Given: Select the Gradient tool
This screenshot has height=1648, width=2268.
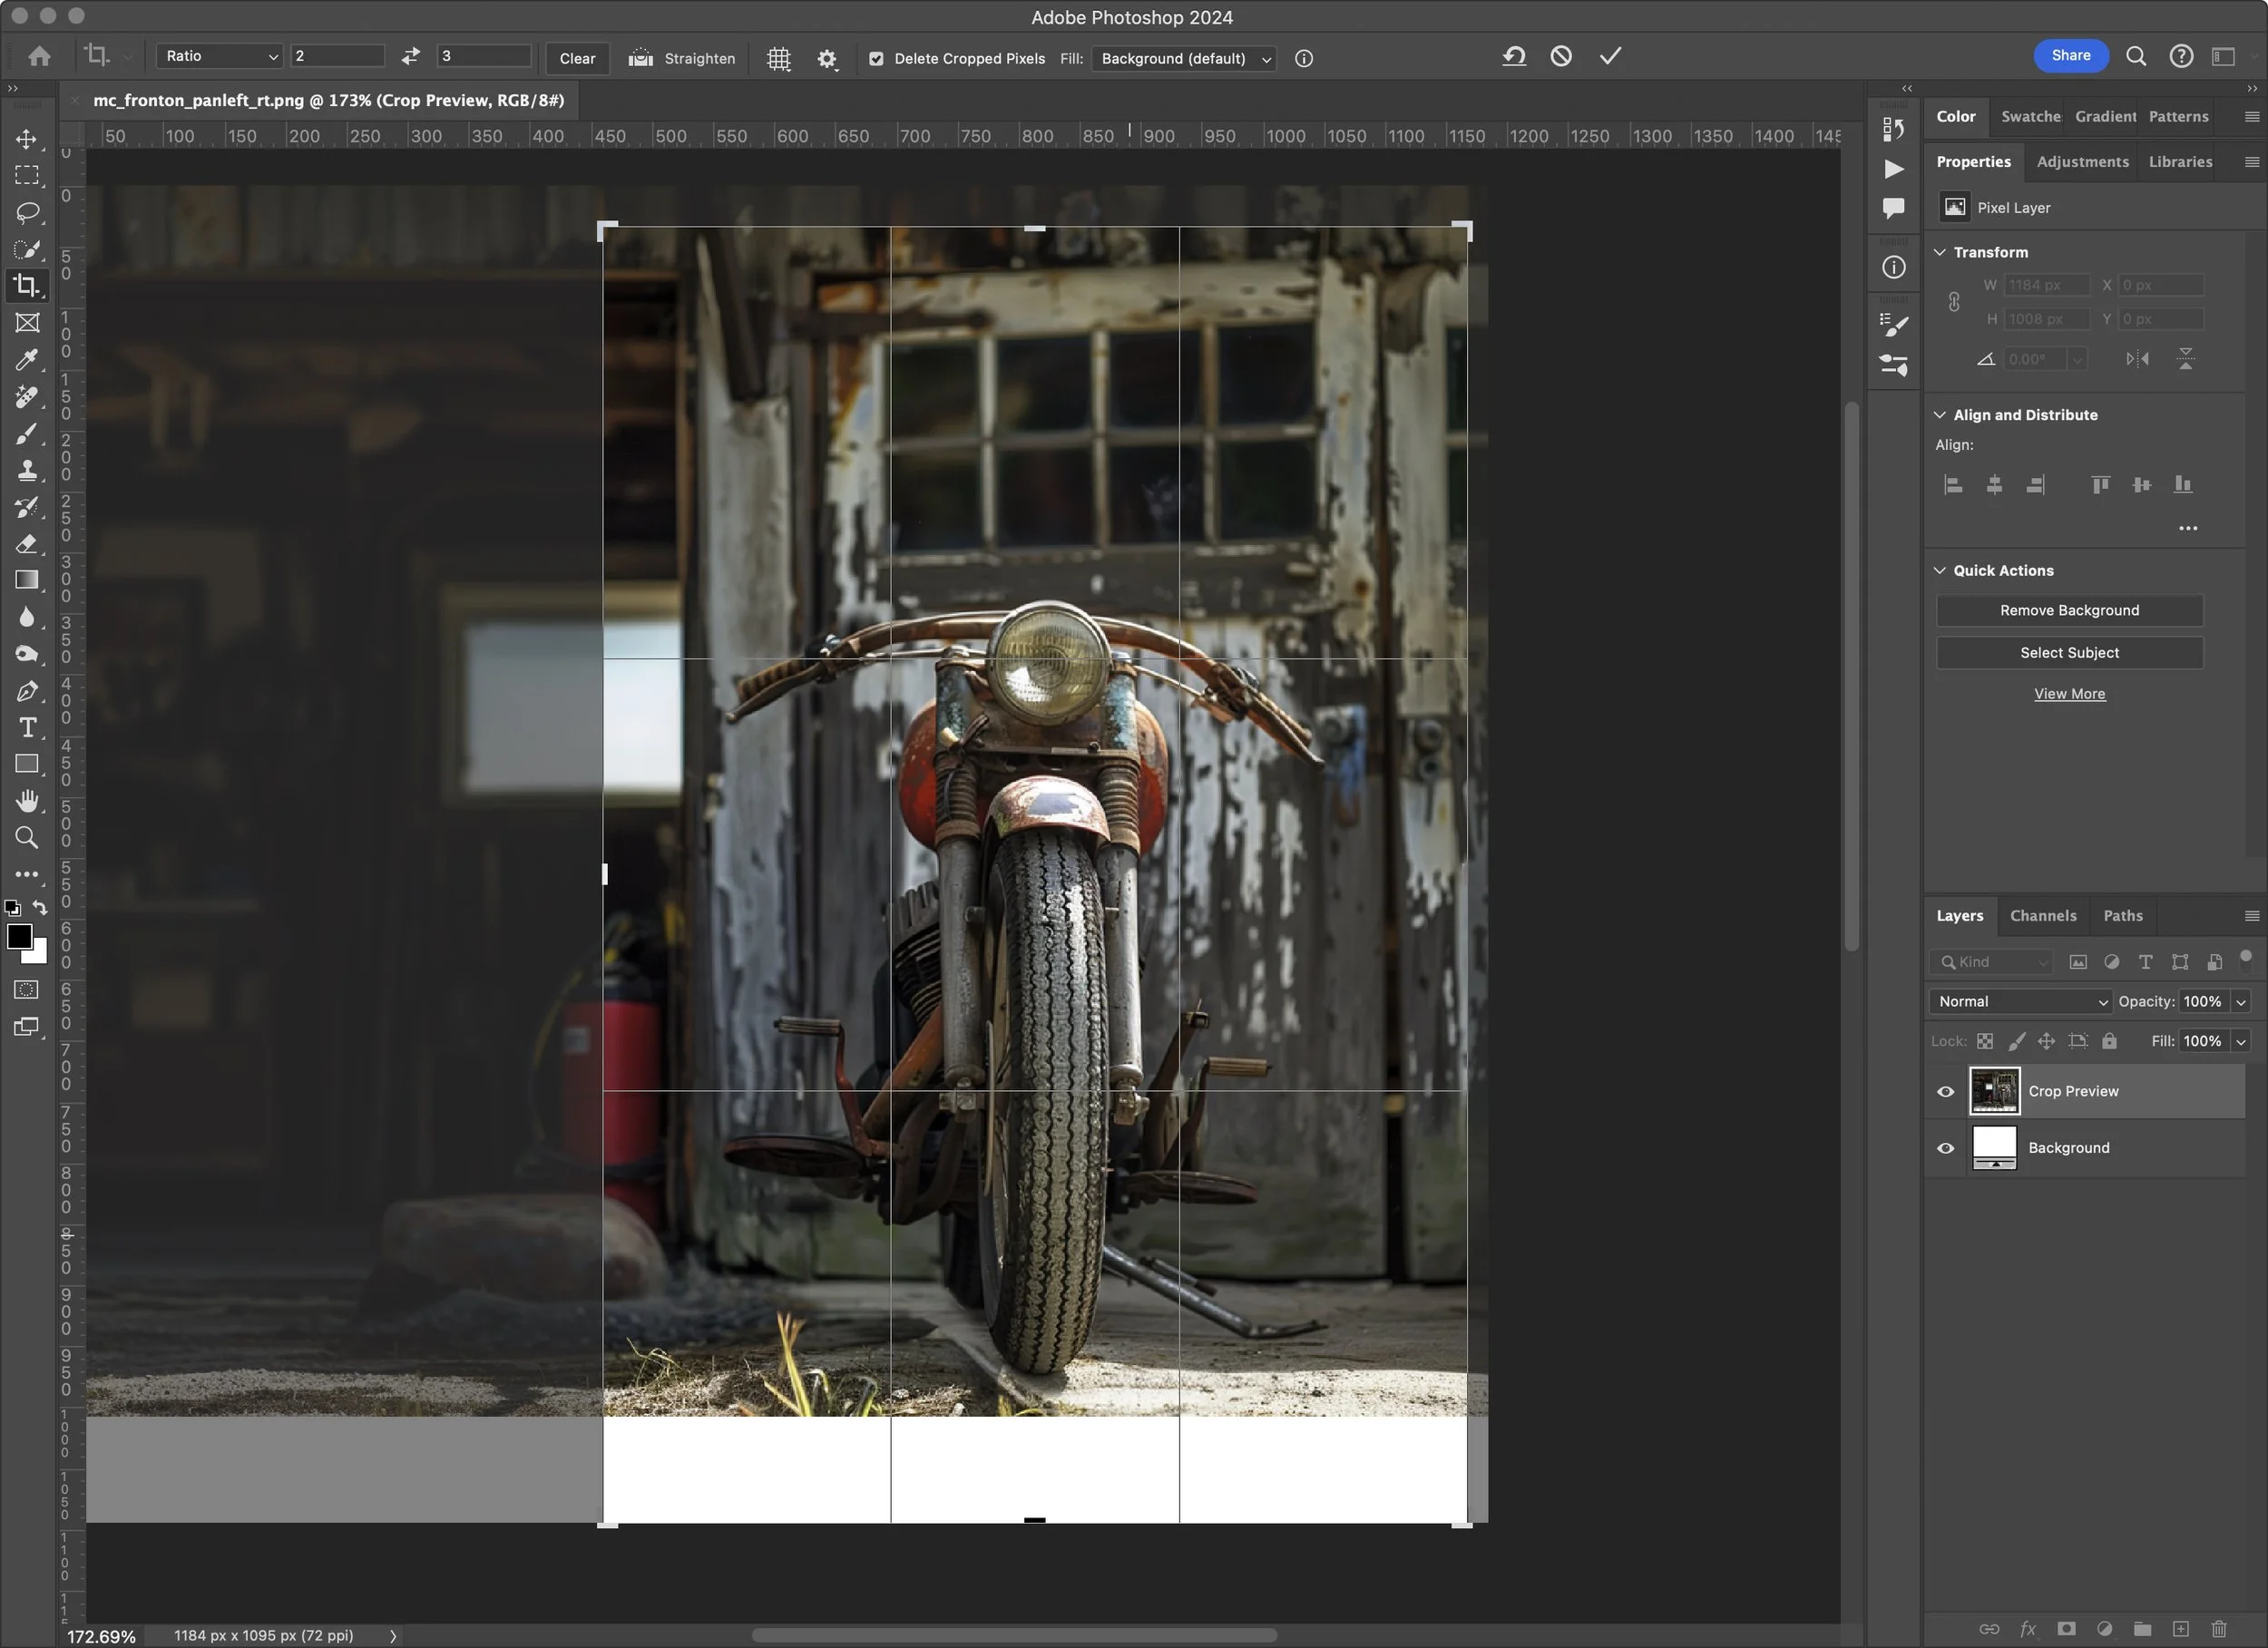Looking at the screenshot, I should click(x=27, y=580).
